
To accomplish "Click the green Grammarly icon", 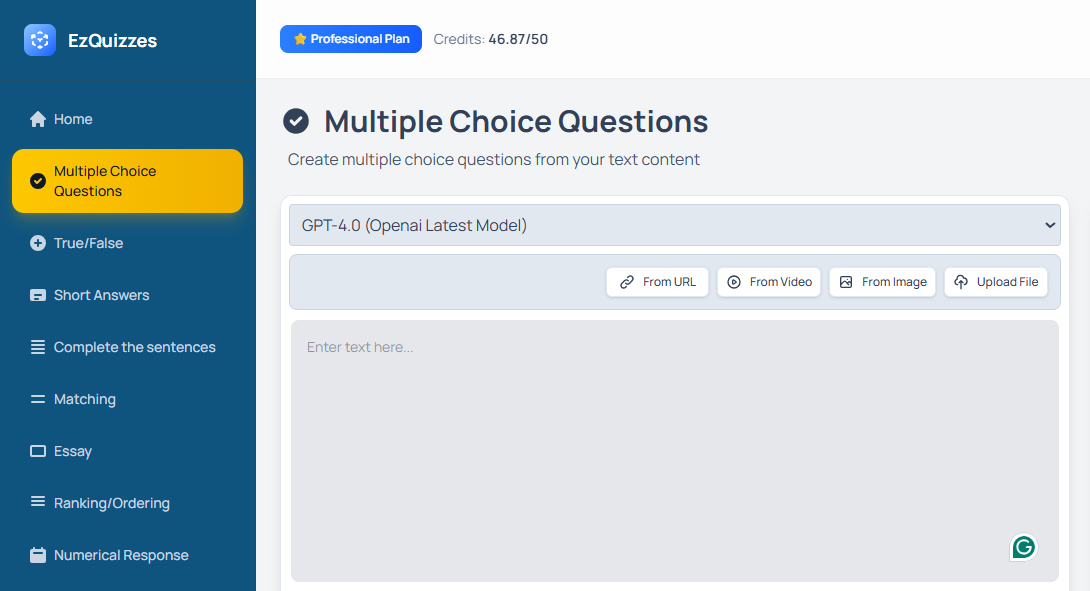I will [x=1023, y=547].
